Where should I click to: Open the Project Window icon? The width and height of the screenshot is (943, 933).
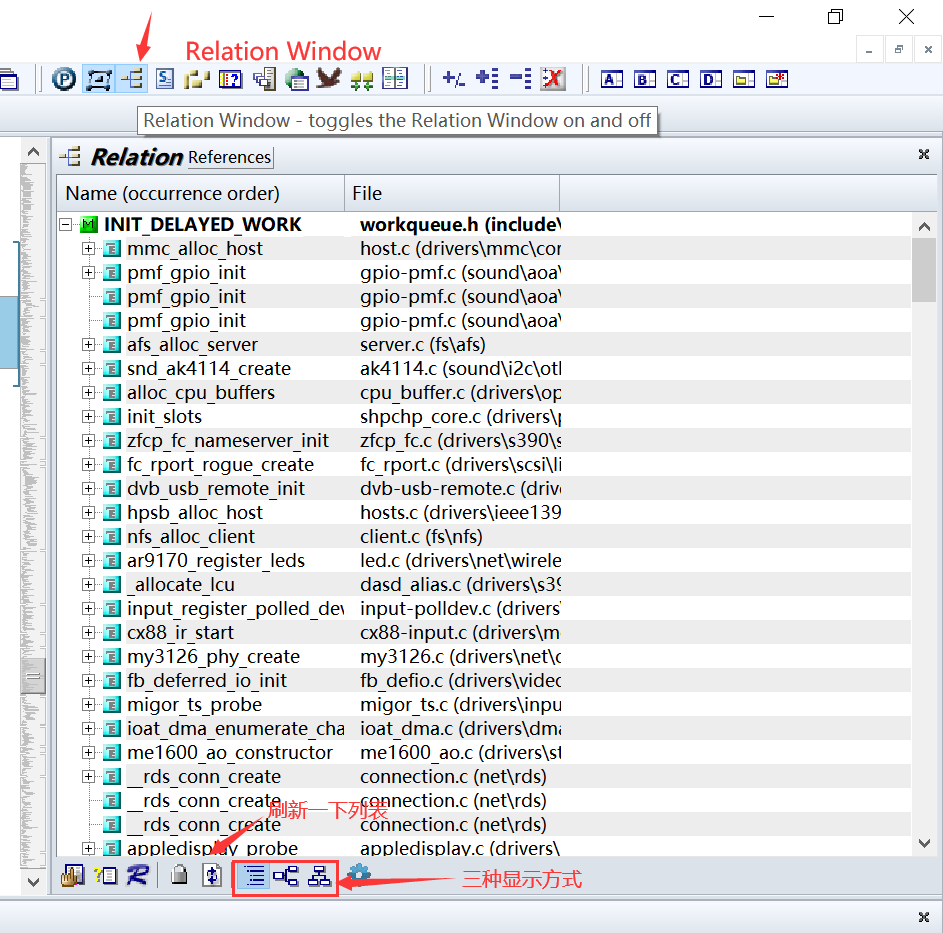(x=64, y=78)
